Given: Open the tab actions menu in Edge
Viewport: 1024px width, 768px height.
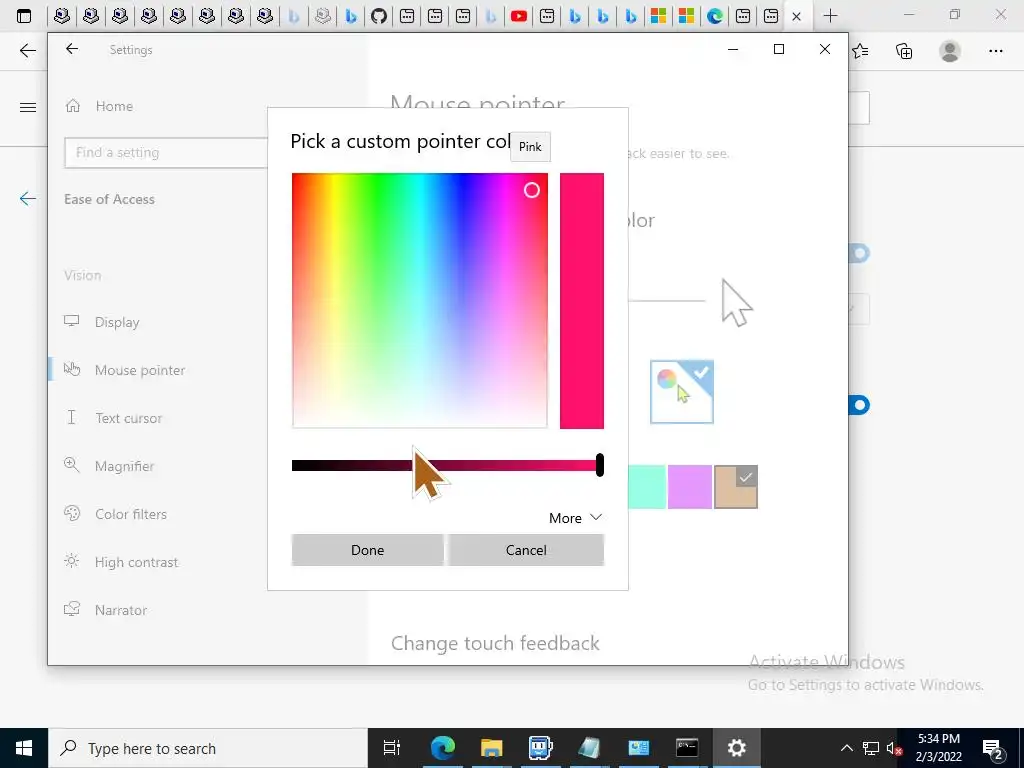Looking at the screenshot, I should point(24,16).
